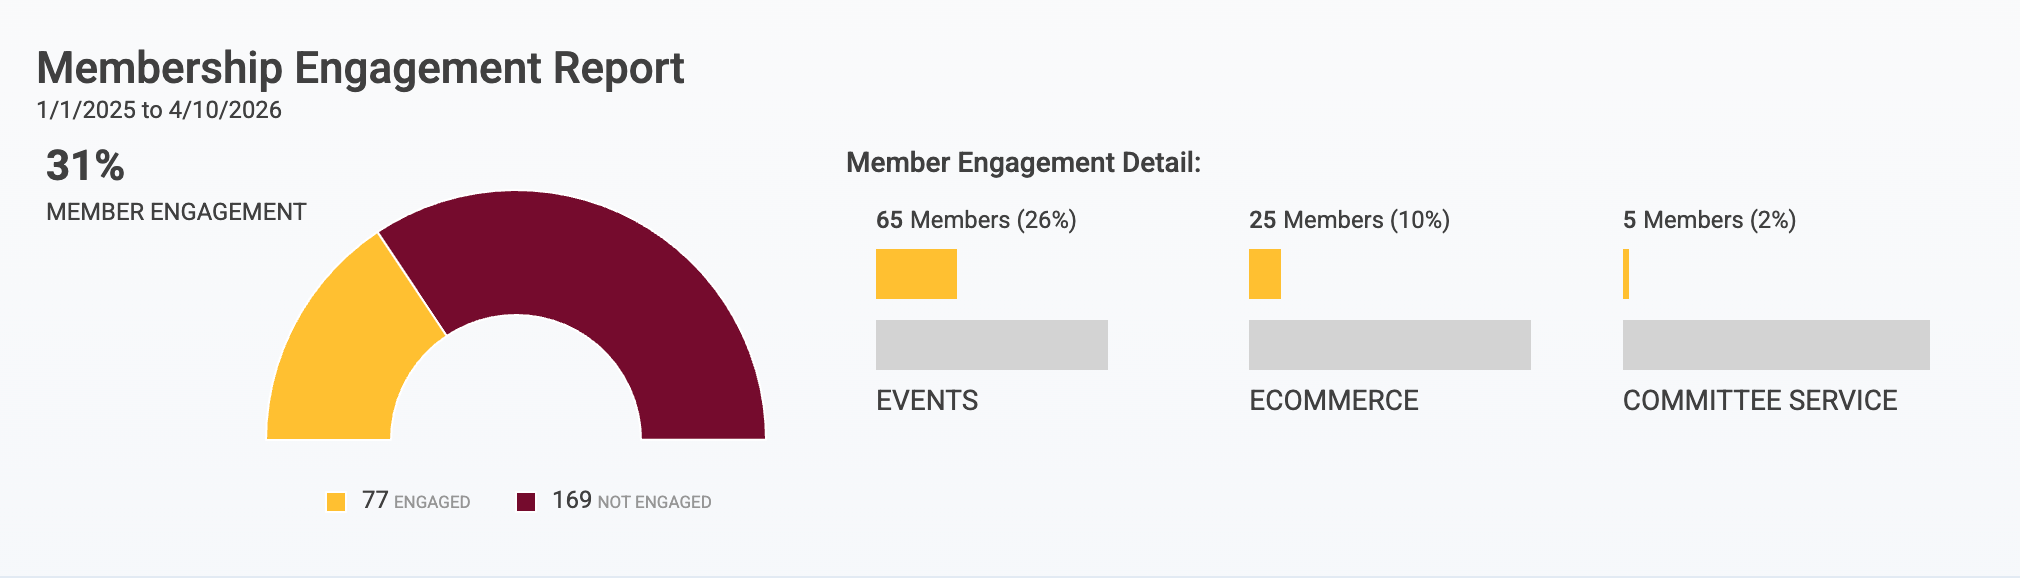The image size is (2020, 578).
Task: Click the maroon Not Engaged legend square
Action: click(x=526, y=502)
